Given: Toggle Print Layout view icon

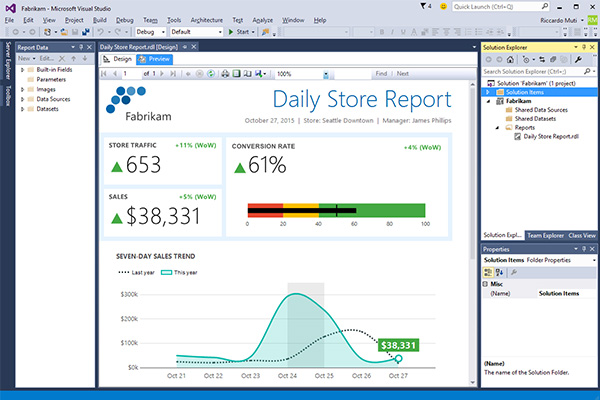Looking at the screenshot, I should click(236, 73).
